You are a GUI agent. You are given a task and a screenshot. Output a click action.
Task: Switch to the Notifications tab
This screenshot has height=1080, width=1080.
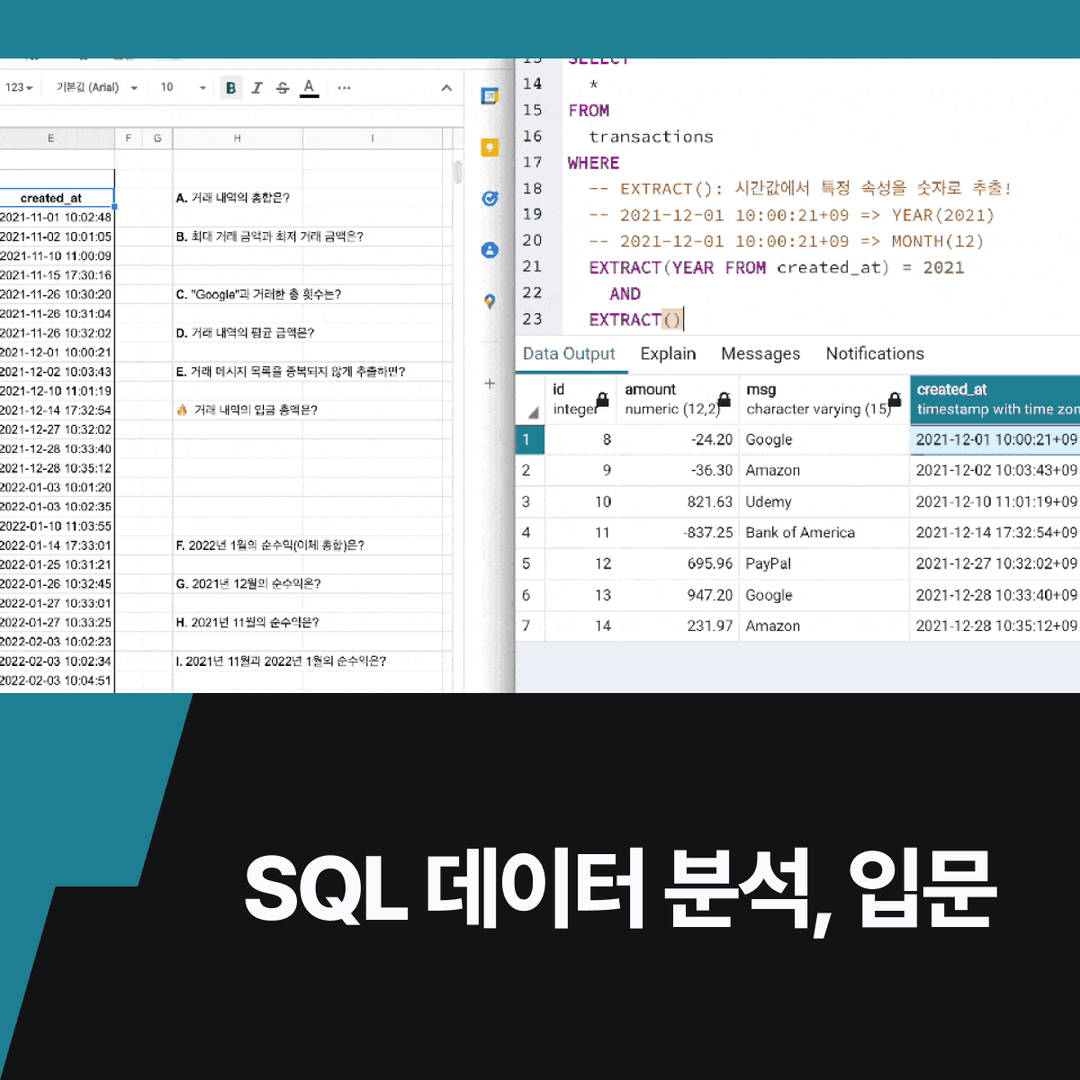875,353
